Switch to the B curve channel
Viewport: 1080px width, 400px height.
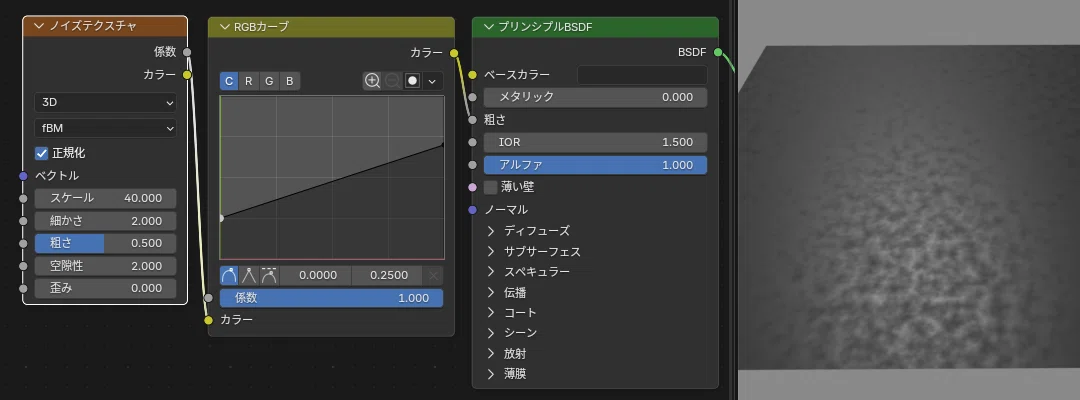(290, 81)
